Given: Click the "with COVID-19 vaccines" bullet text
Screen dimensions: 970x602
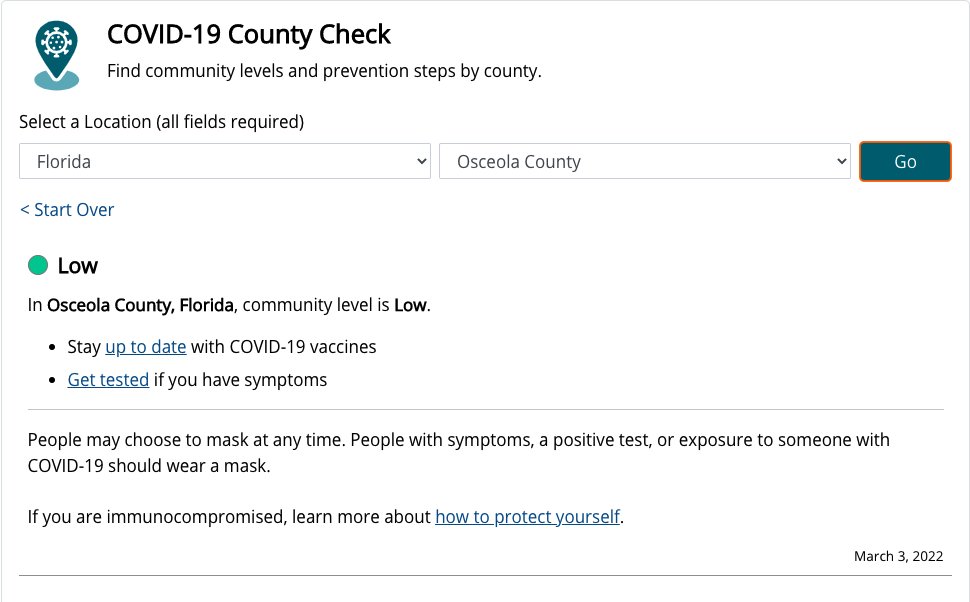Looking at the screenshot, I should pos(284,347).
